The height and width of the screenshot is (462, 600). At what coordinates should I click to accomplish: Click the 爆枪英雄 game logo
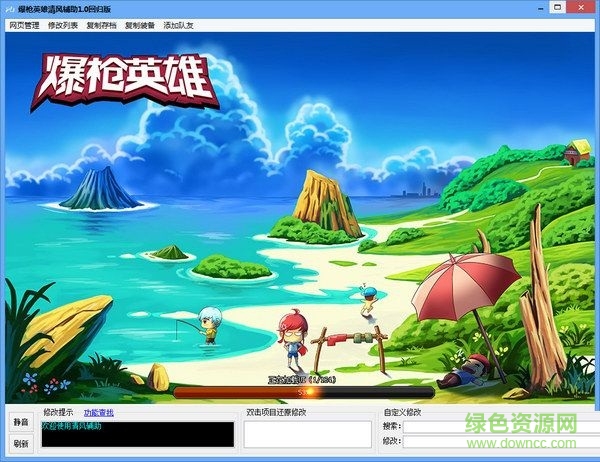pos(130,82)
